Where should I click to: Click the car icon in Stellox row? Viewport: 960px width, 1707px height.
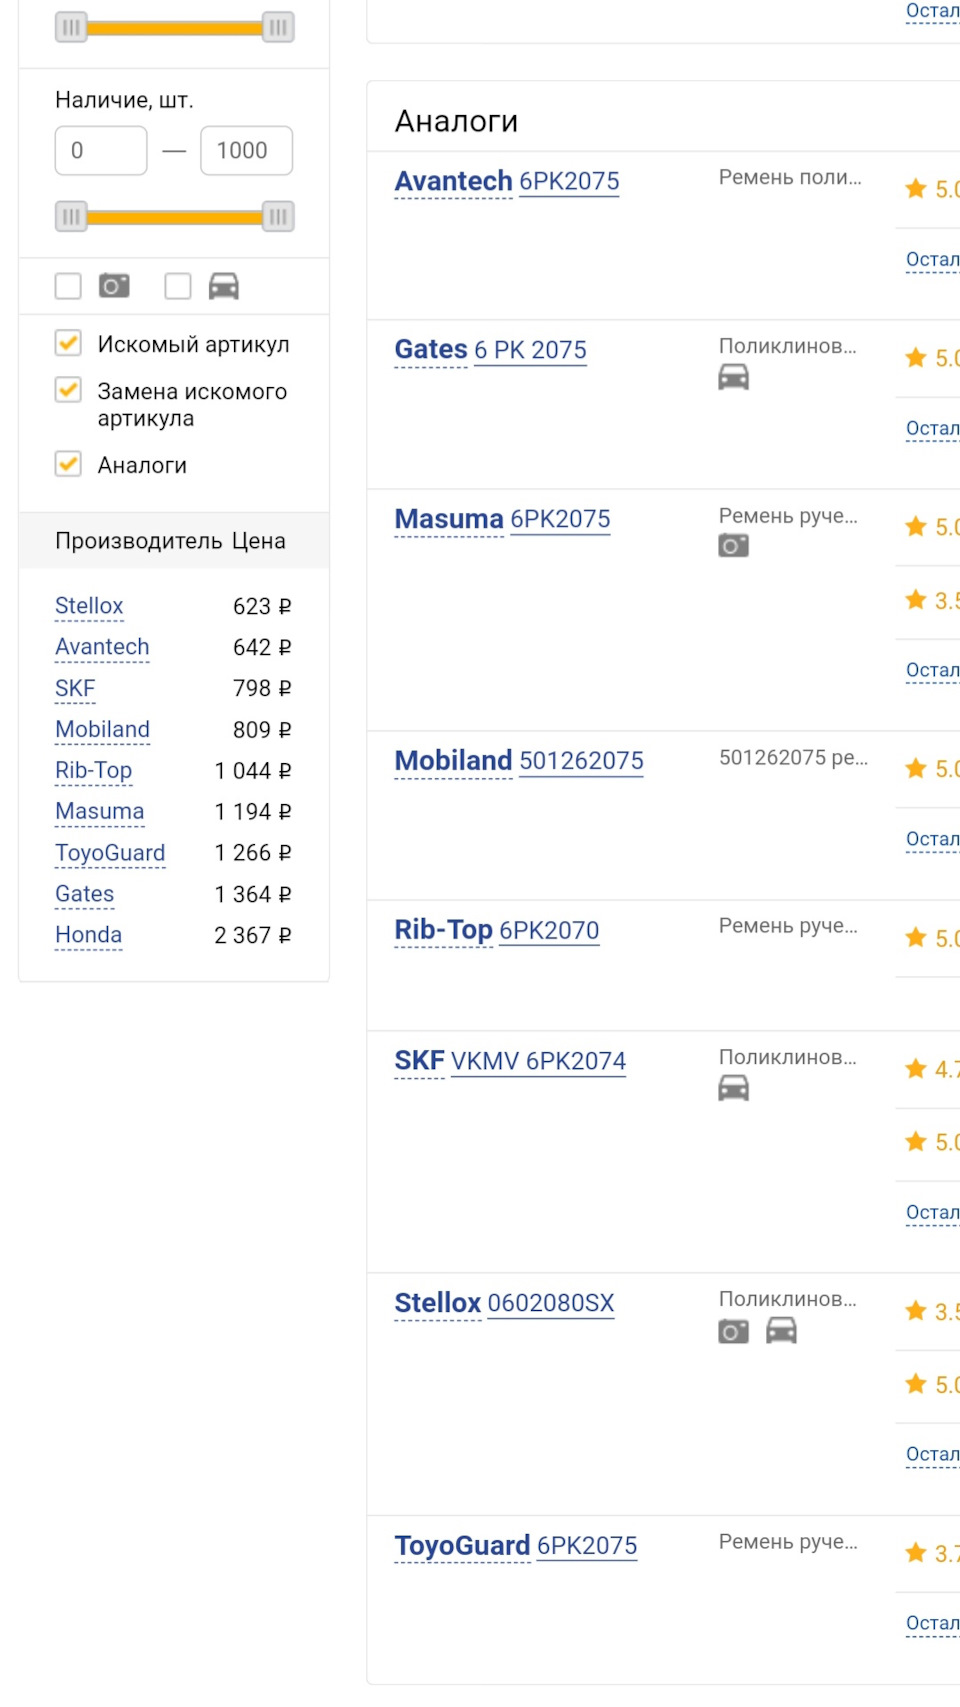(781, 1330)
